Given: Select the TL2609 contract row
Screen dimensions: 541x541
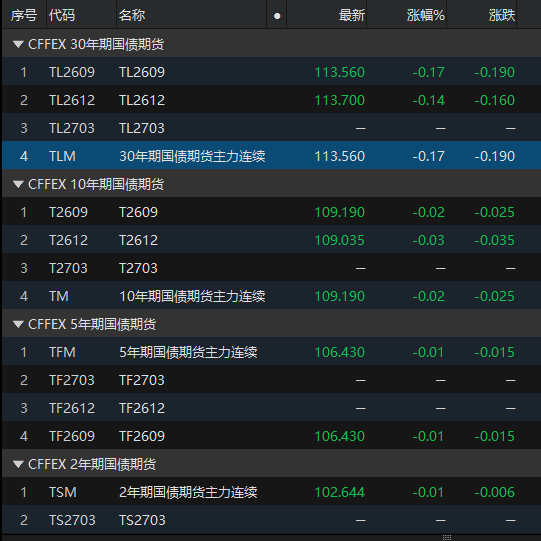Looking at the screenshot, I should click(272, 72).
